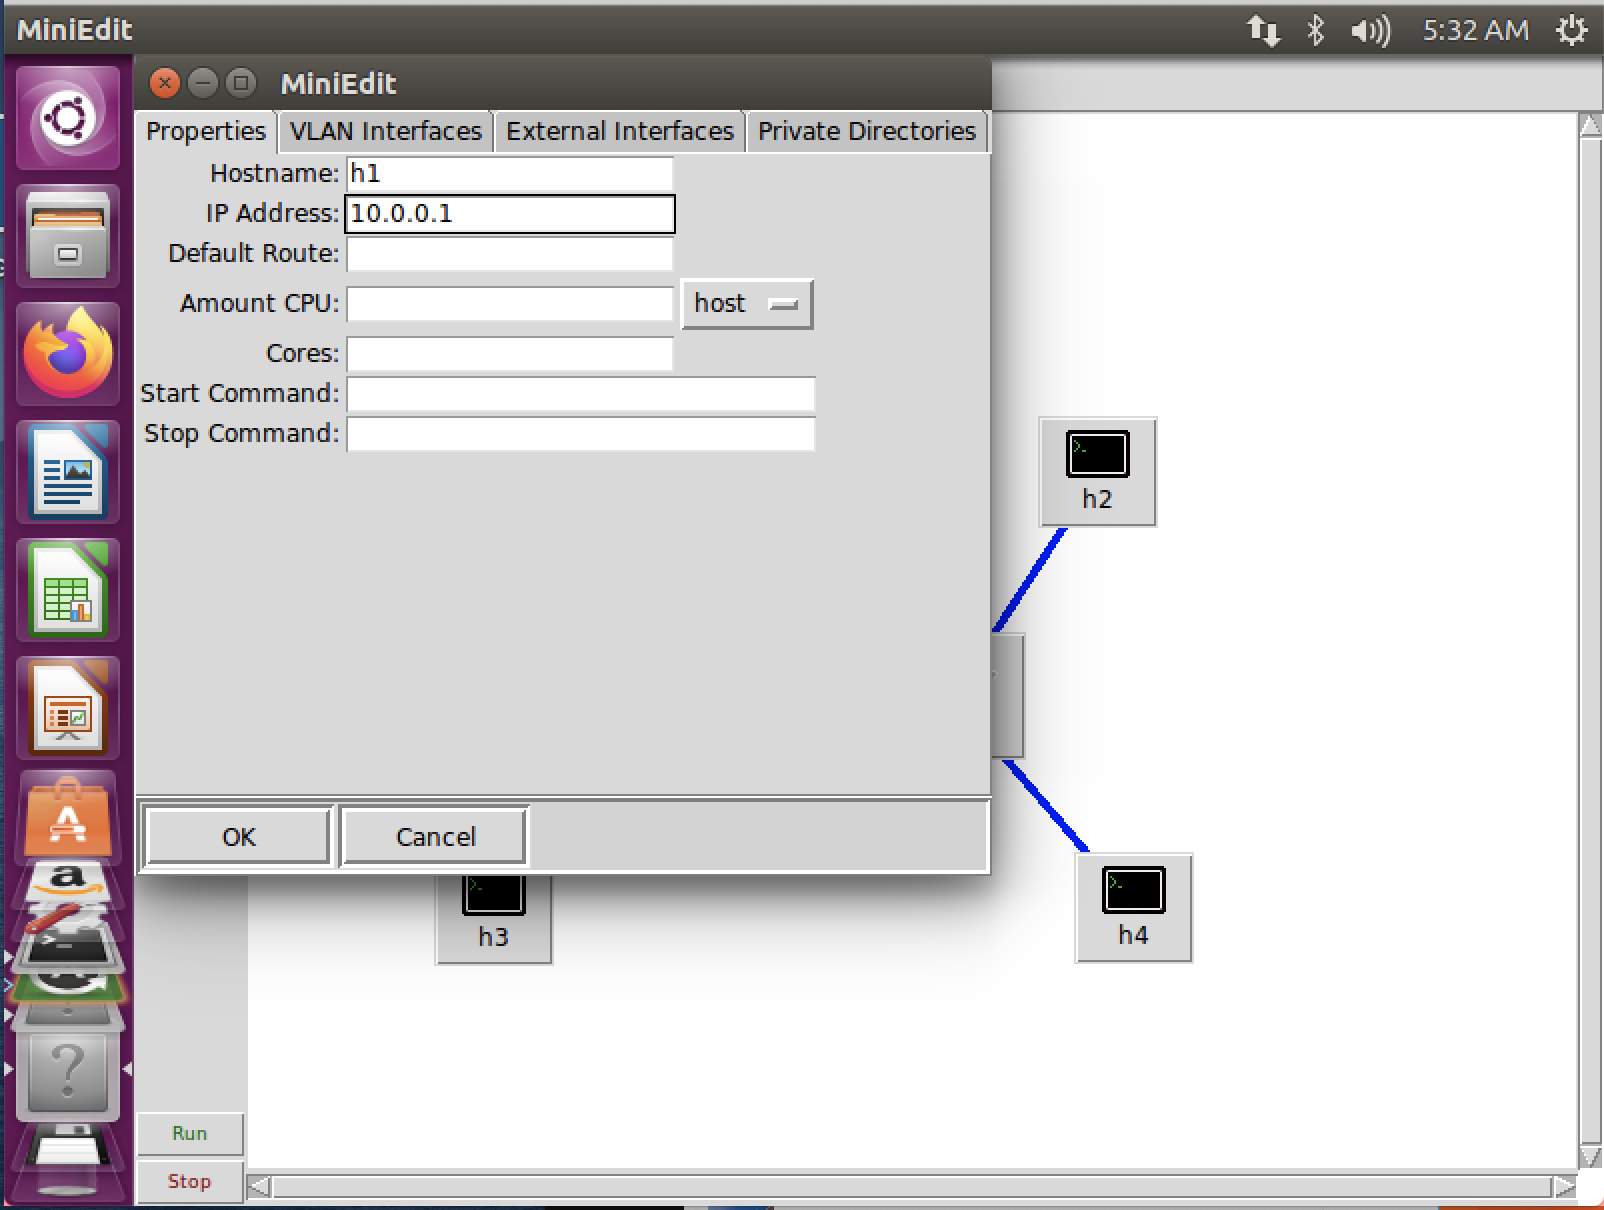1604x1210 pixels.
Task: Click the Amount CPU input field
Action: click(510, 304)
